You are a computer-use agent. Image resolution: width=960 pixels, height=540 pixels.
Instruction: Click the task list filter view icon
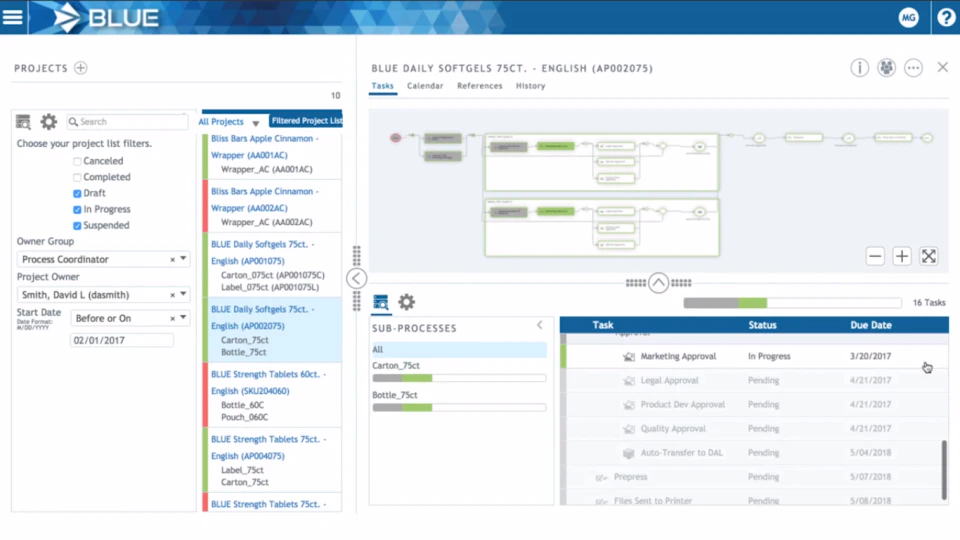(x=381, y=302)
